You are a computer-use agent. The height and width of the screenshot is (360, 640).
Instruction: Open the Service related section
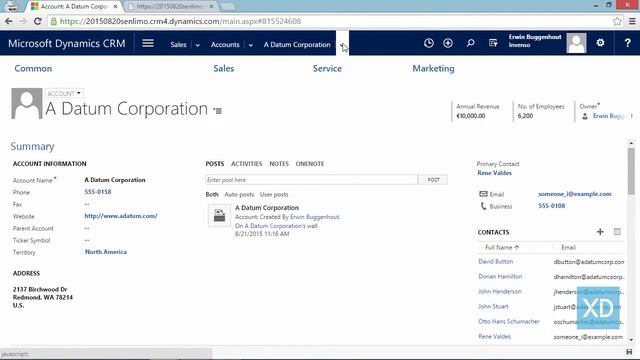(327, 69)
